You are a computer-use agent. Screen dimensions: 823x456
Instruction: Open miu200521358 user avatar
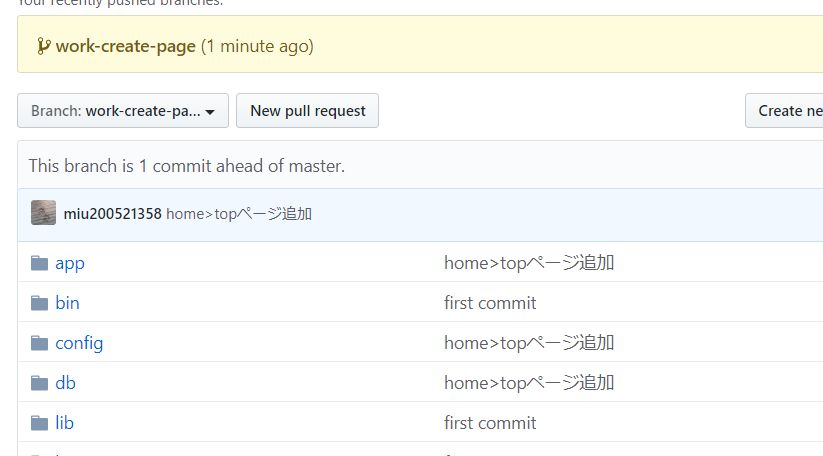(44, 213)
